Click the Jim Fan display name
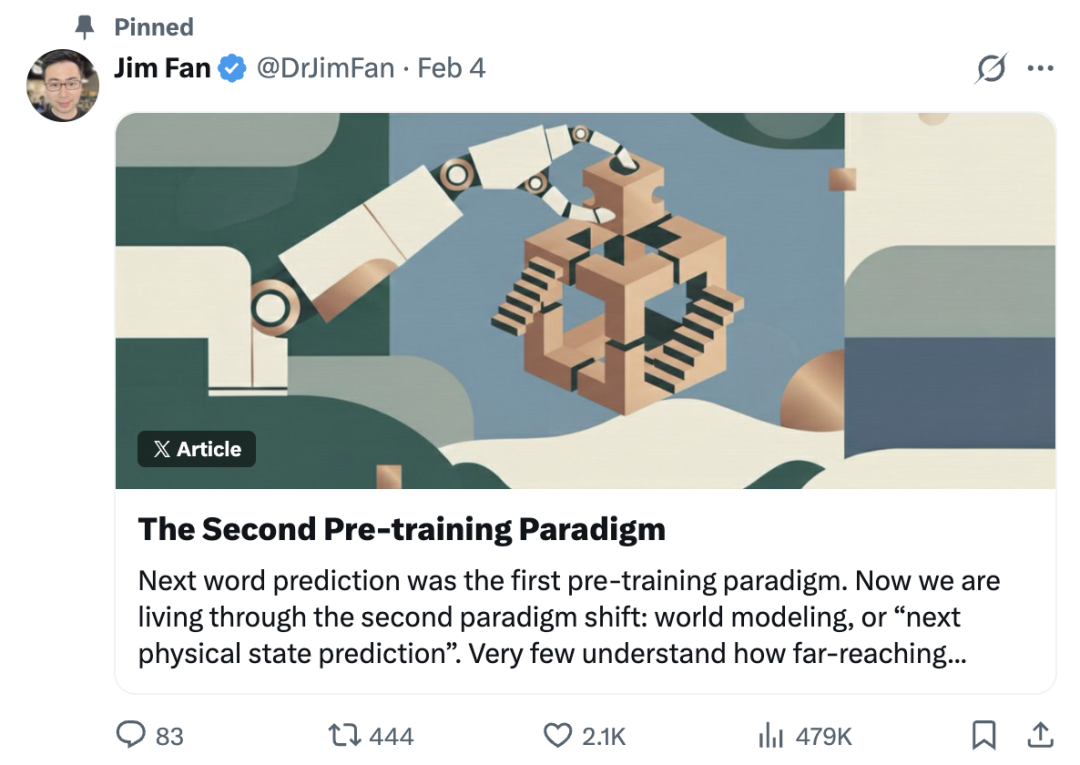1080x765 pixels. [162, 69]
